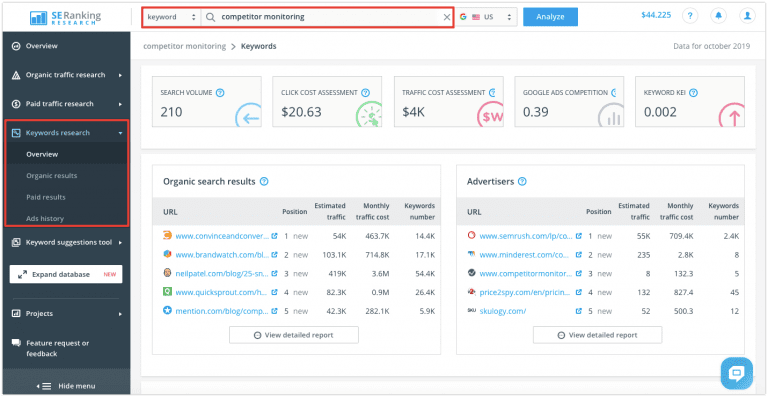Screen dimensions: 768x397
Task: Open external link icon for skulogy.com row
Action: pos(578,311)
